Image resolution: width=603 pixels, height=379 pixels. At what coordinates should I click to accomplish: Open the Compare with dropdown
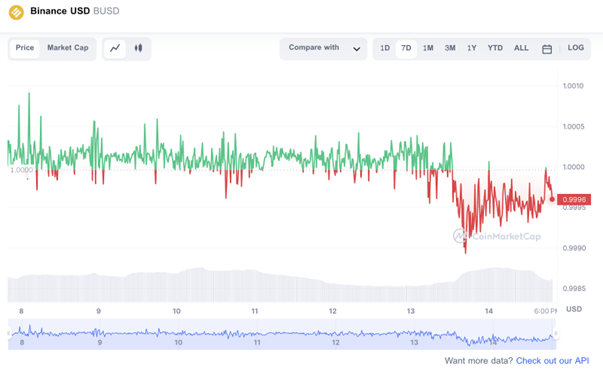[x=323, y=48]
